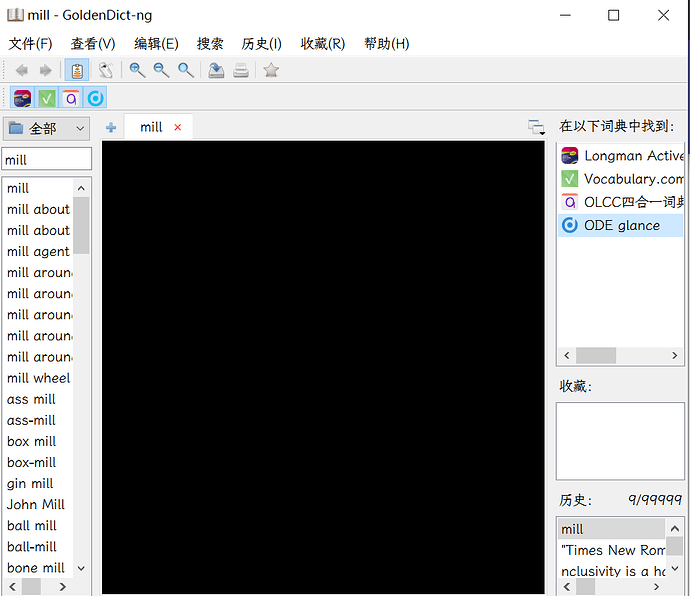This screenshot has width=690, height=596.
Task: Save the article with the disk icon
Action: pyautogui.click(x=216, y=70)
